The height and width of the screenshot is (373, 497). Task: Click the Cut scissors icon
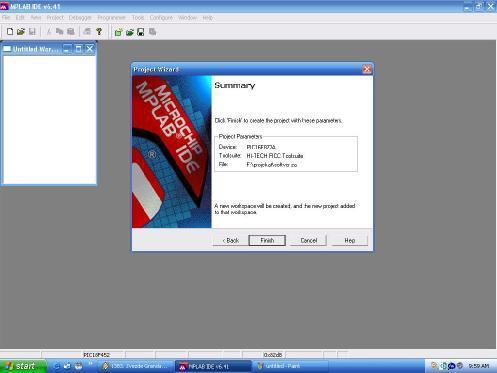coord(49,32)
